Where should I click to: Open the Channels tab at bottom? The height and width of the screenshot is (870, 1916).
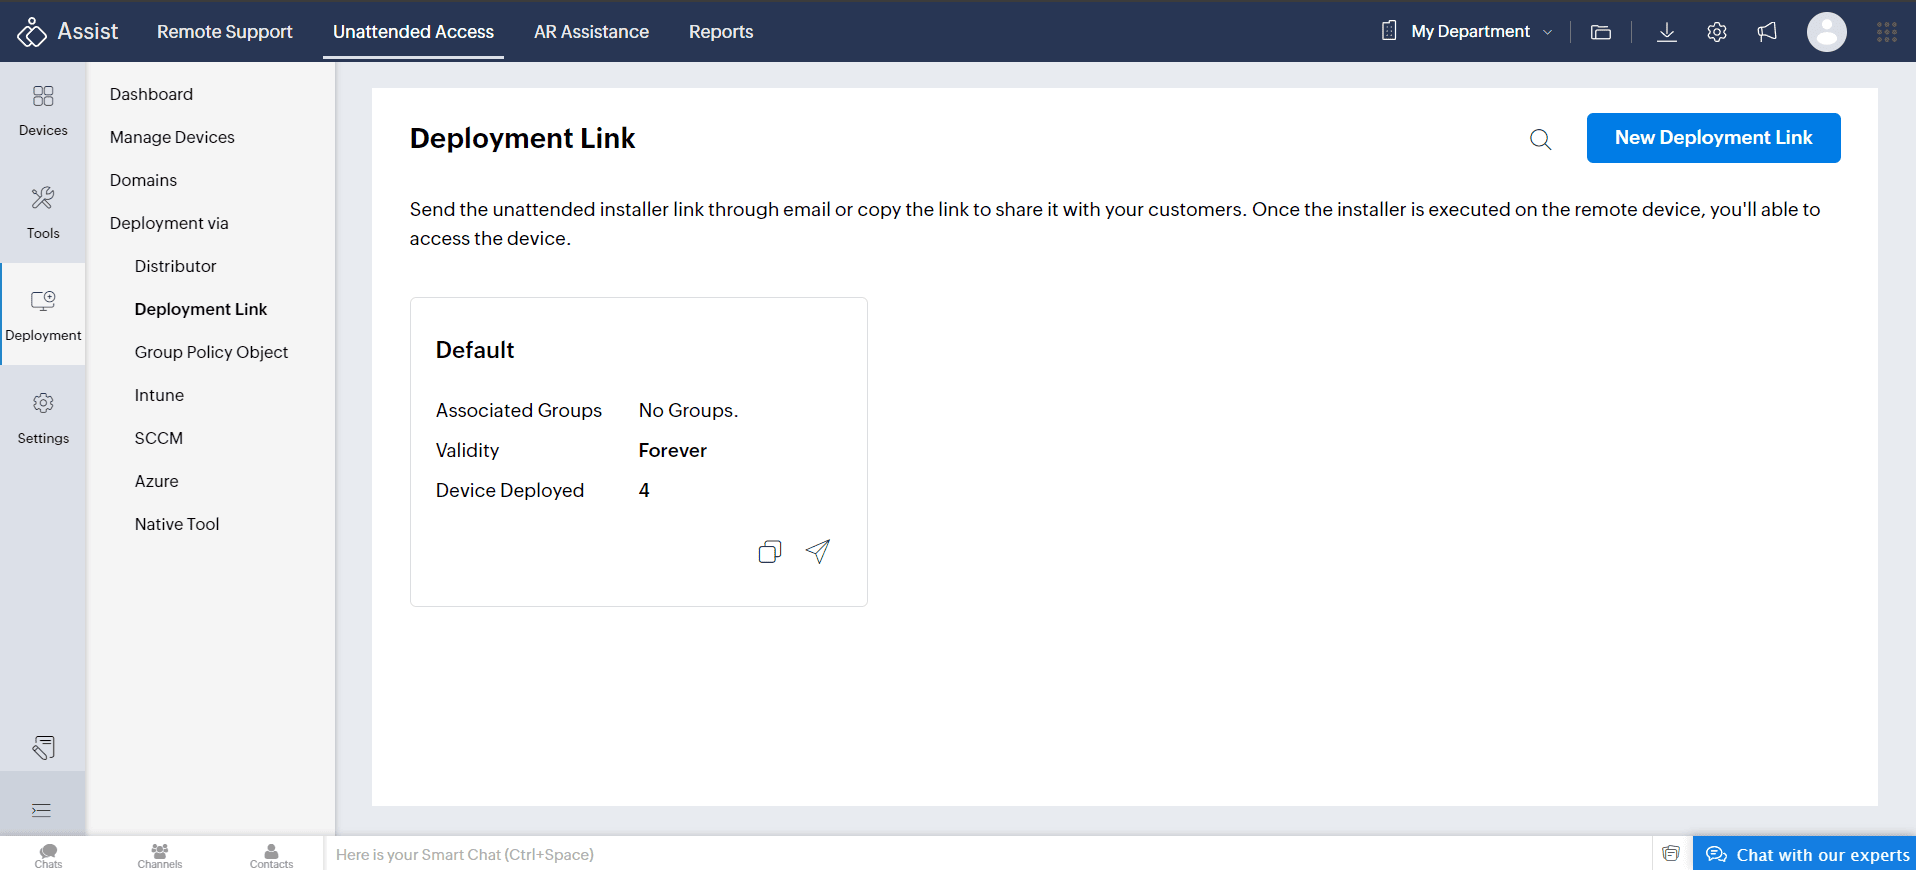[x=160, y=855]
